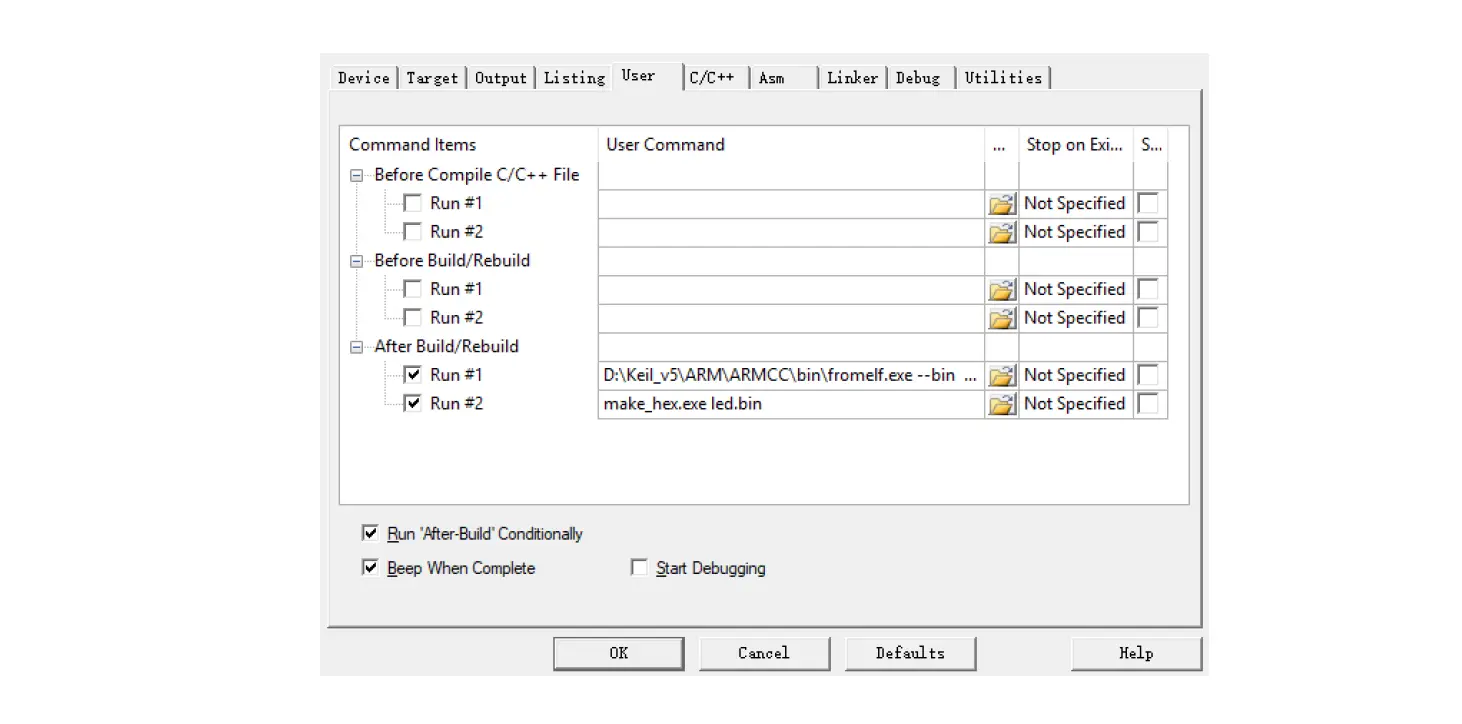The width and height of the screenshot is (1462, 724).
Task: Open file browser for After Build Run #2 command
Action: click(x=1002, y=404)
